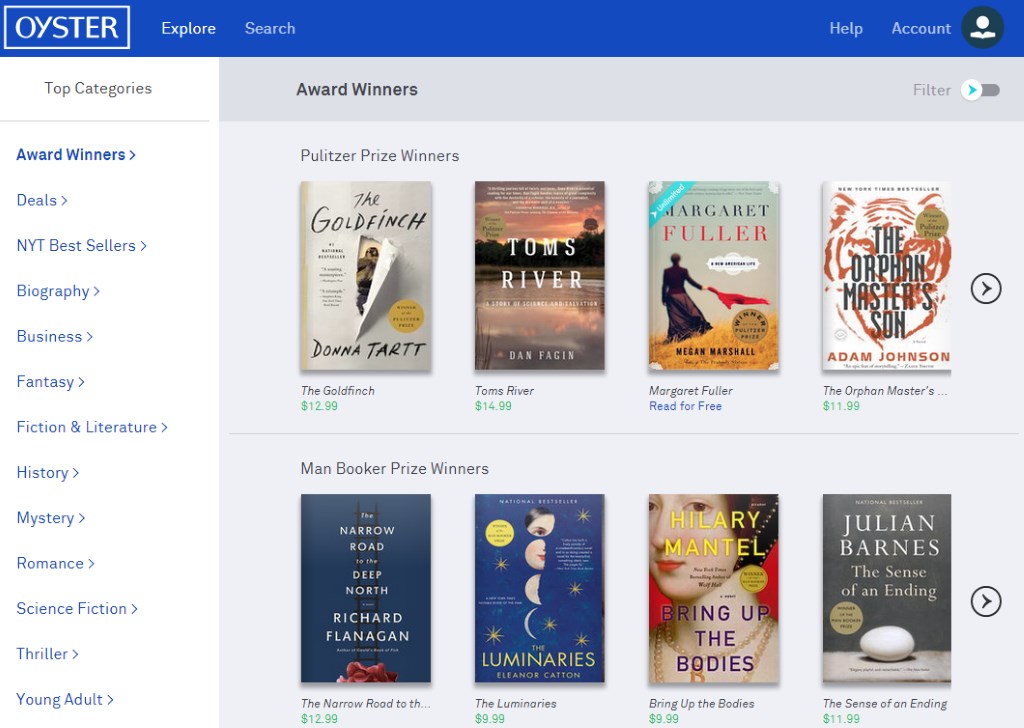The height and width of the screenshot is (728, 1024).
Task: Click The Sense of an Ending title
Action: click(x=885, y=703)
